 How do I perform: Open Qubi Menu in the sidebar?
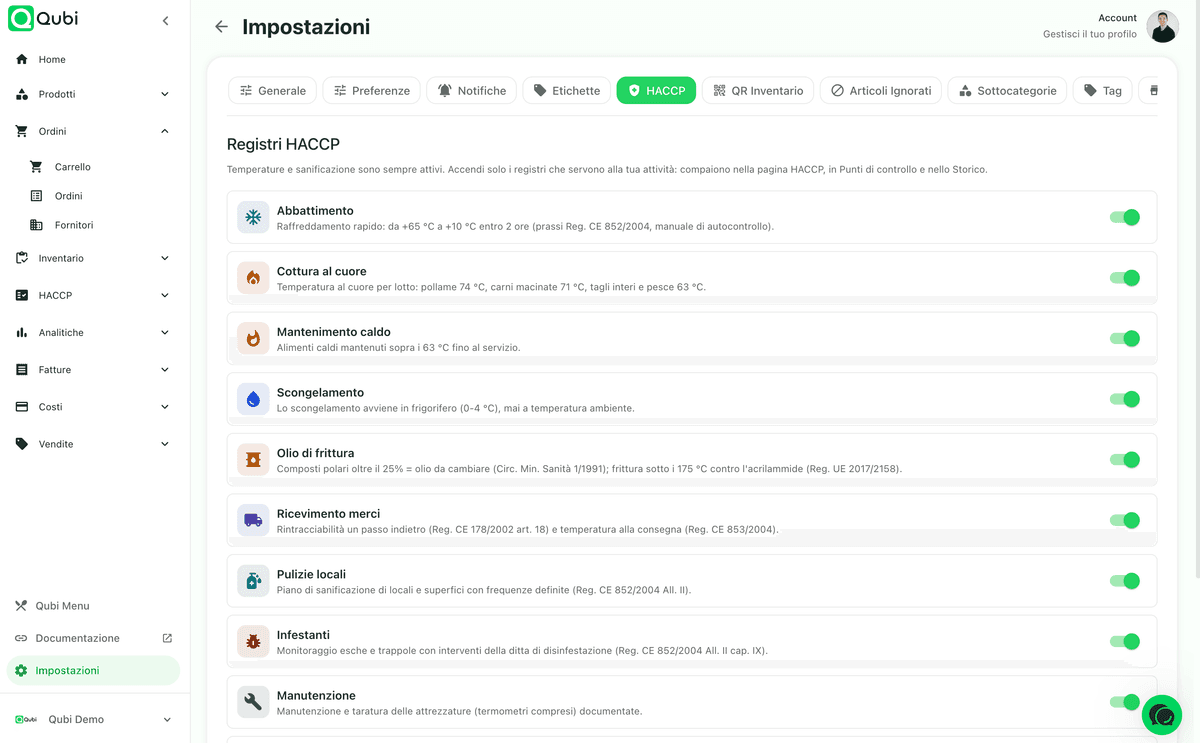click(x=95, y=606)
